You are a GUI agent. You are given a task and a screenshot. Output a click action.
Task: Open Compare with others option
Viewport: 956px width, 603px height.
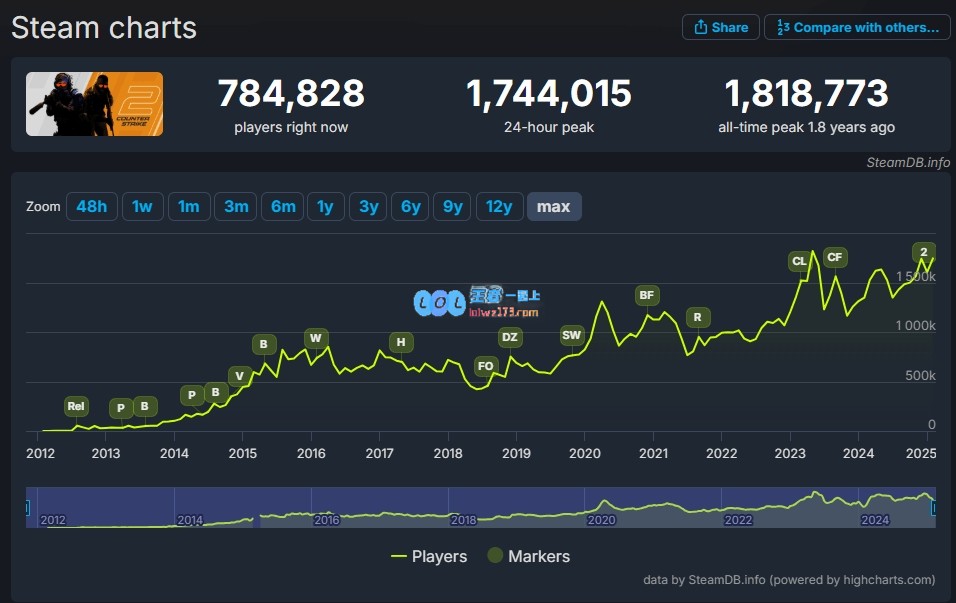(857, 27)
